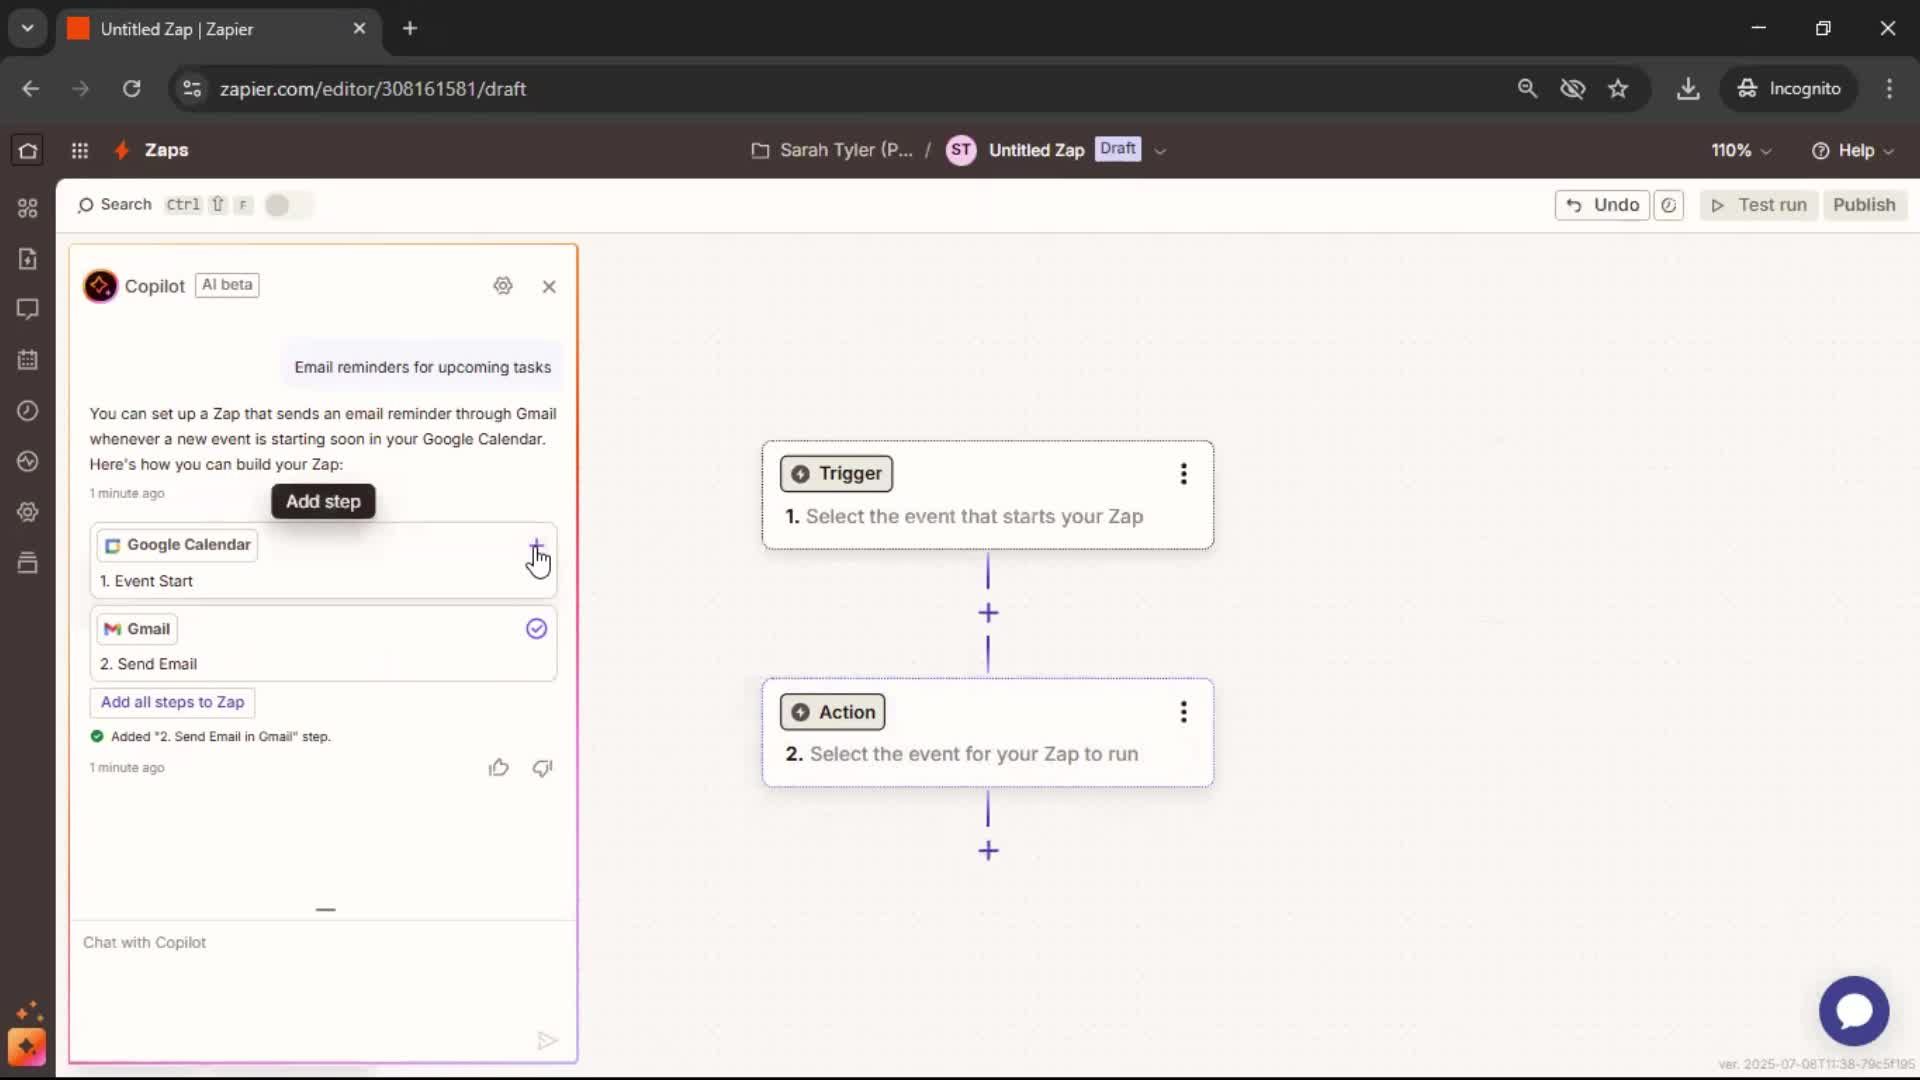Add the Google Calendar step with plus icon
Viewport: 1920px width, 1080px height.
537,547
